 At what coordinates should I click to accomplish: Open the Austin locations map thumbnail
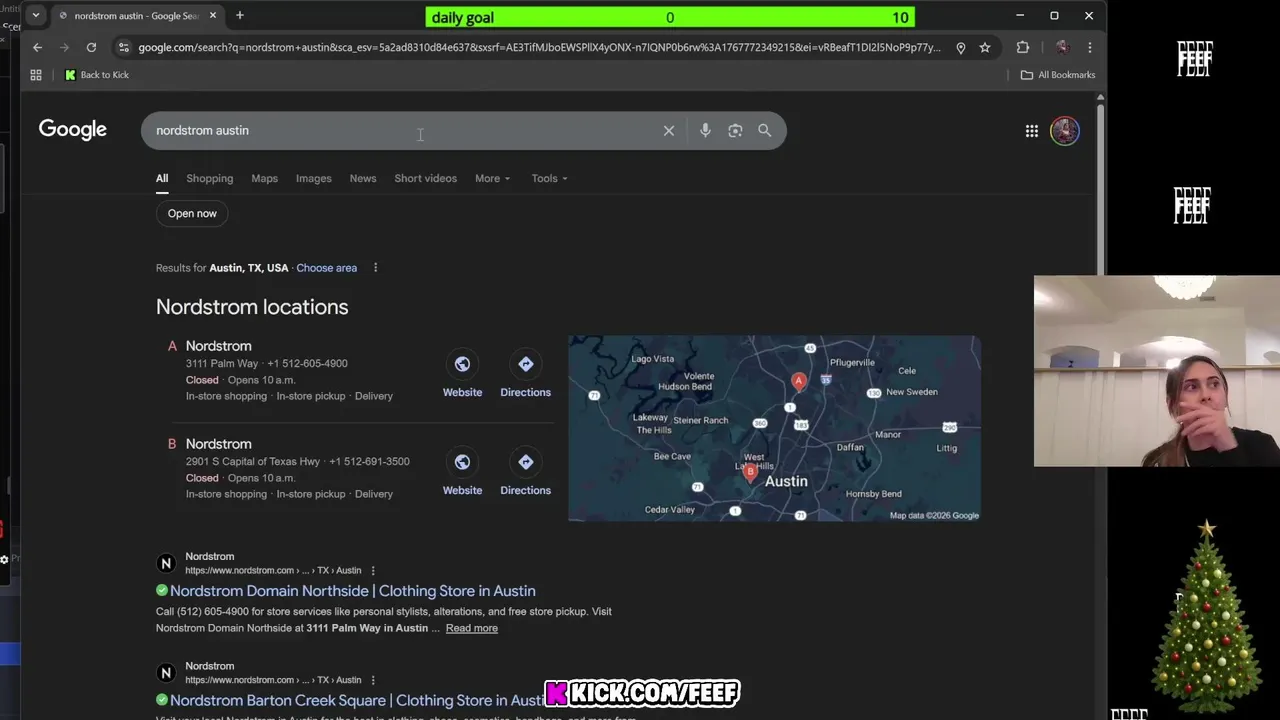click(774, 428)
